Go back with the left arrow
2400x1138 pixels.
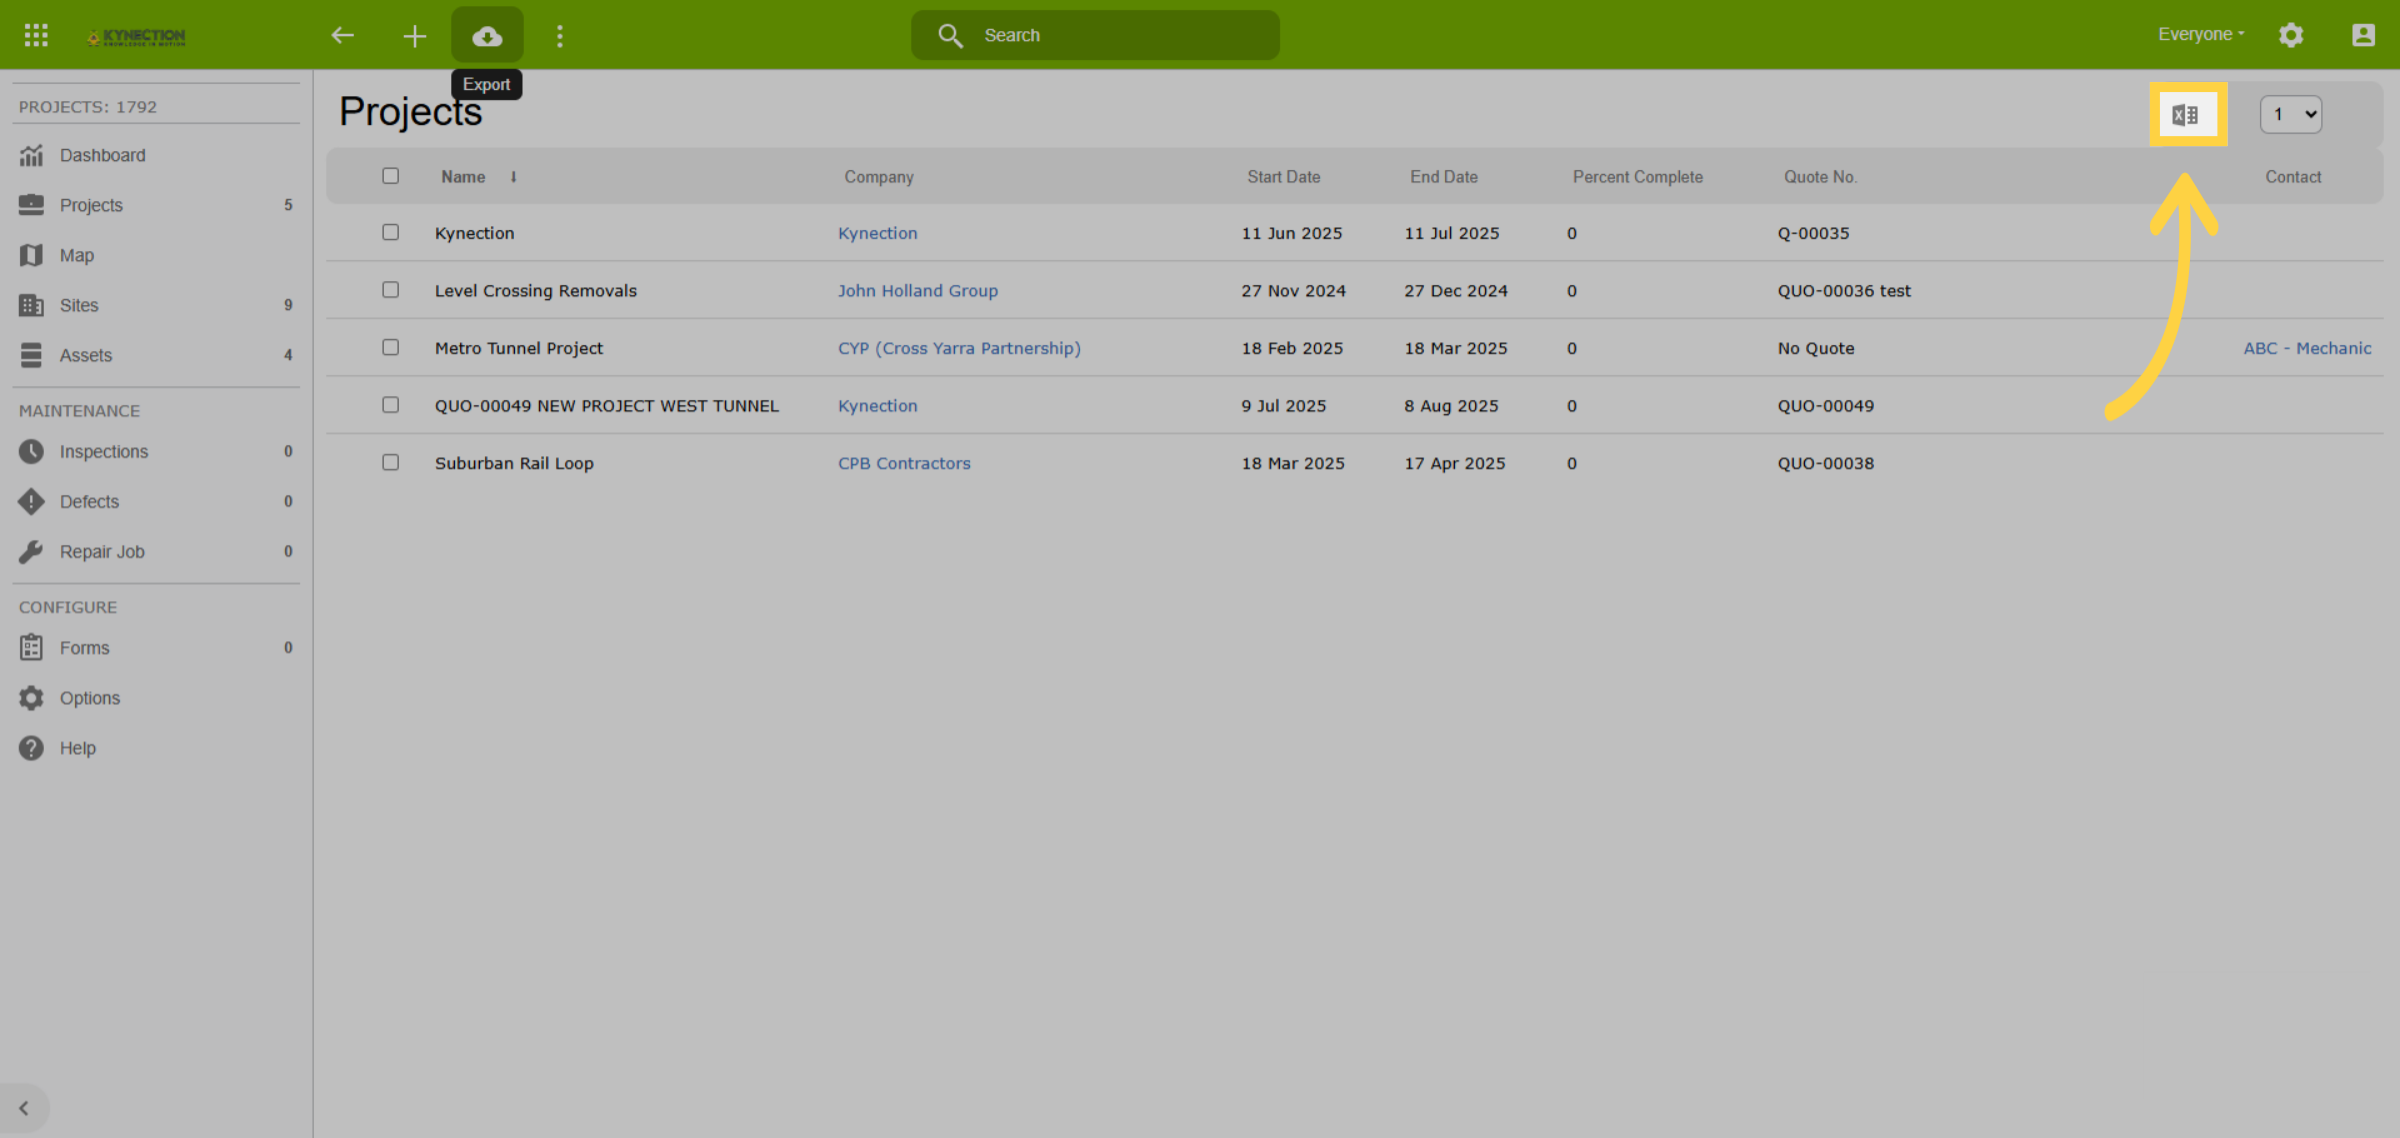click(343, 35)
